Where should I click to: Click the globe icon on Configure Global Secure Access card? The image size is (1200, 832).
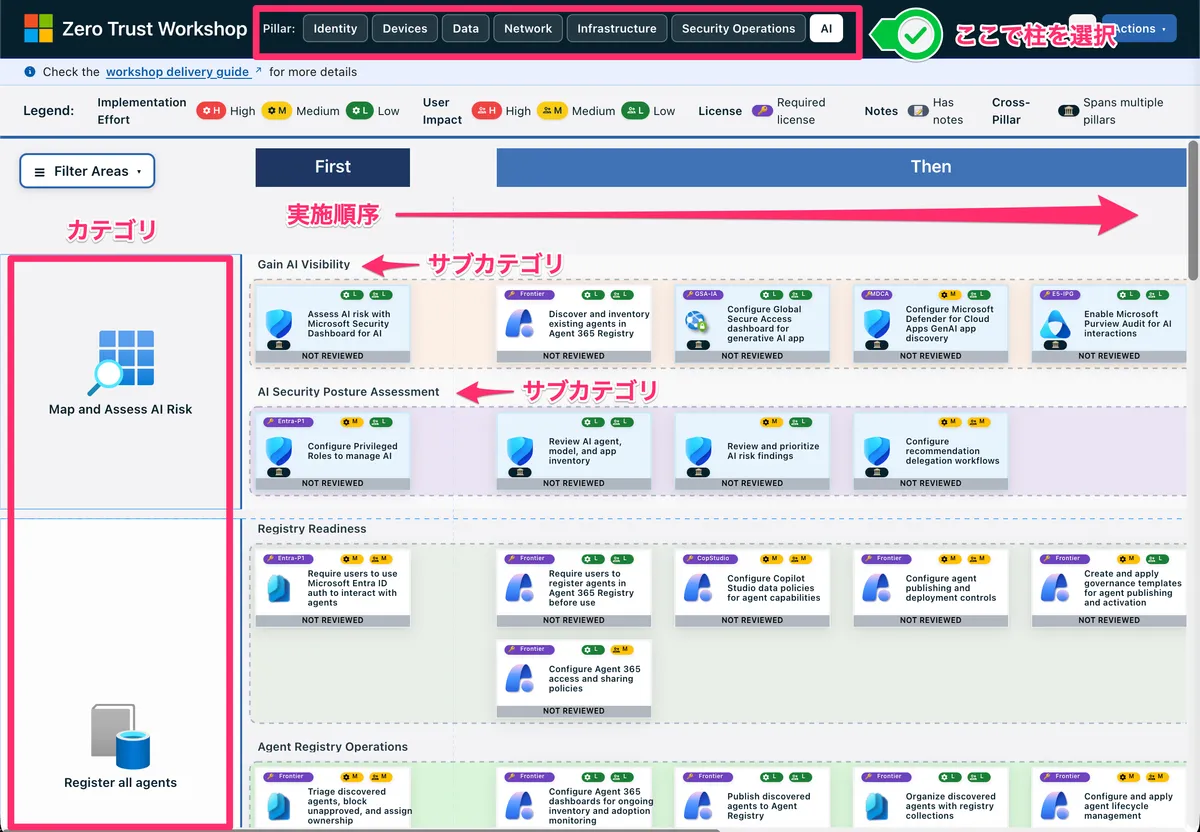pos(697,322)
